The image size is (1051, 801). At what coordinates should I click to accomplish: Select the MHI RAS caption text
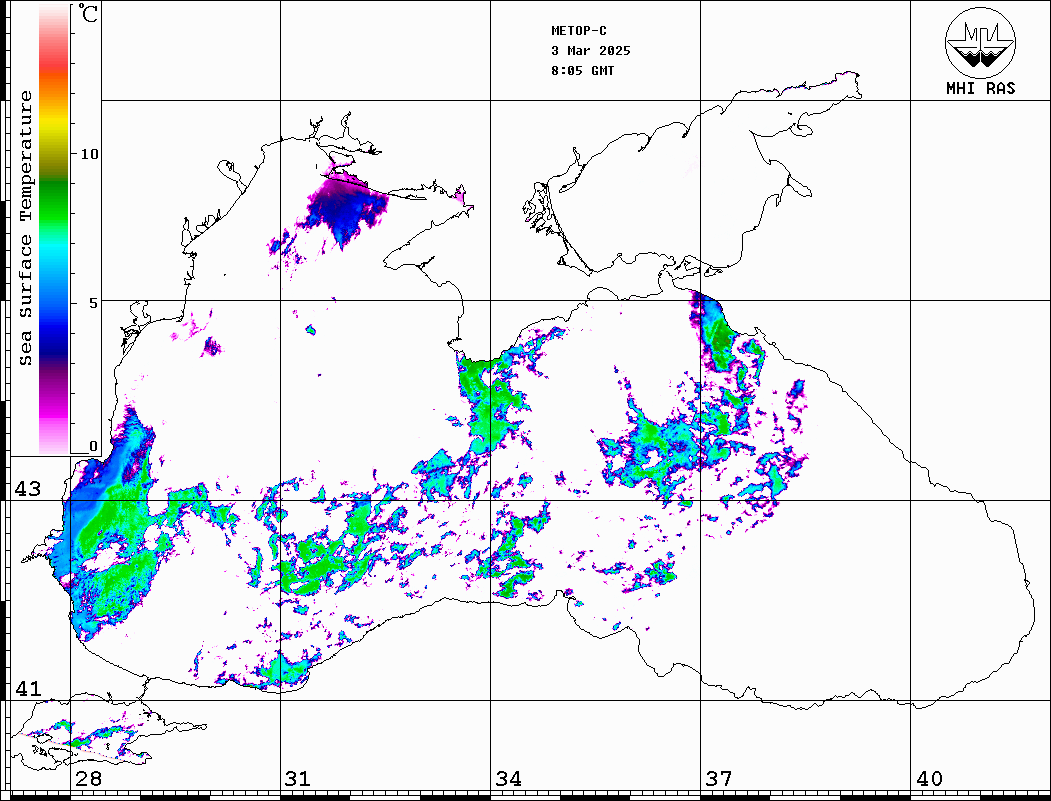coord(980,88)
